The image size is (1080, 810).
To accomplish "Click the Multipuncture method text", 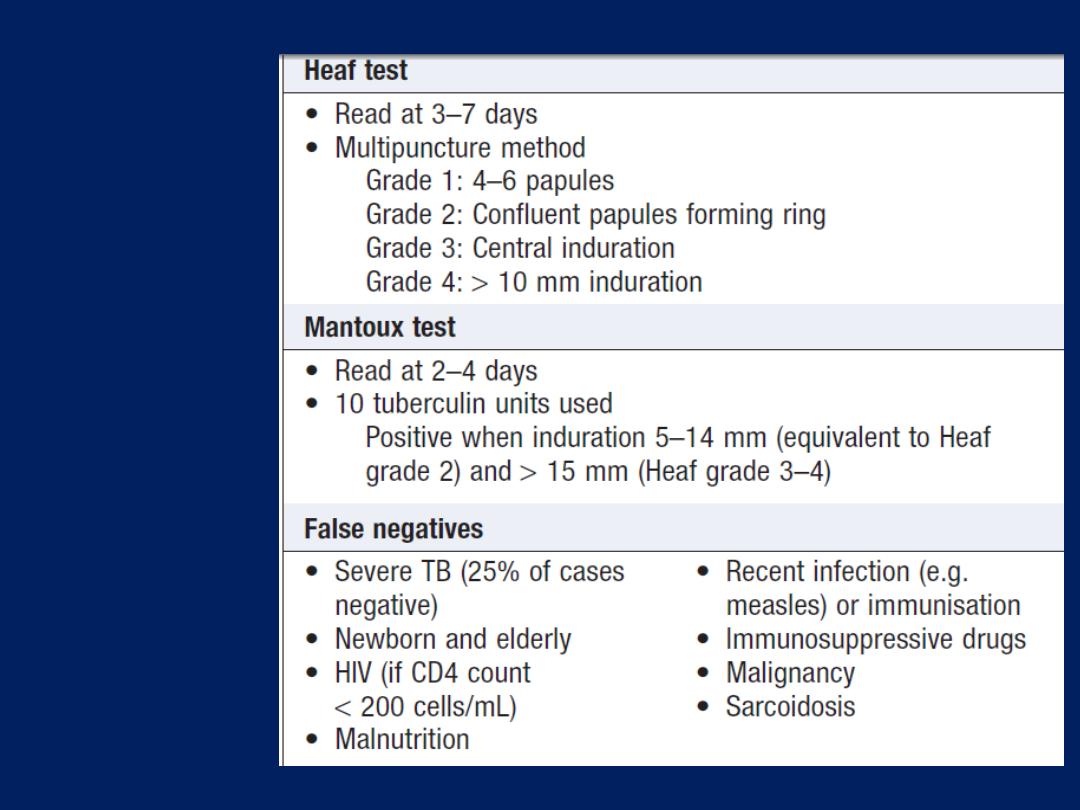I will (x=460, y=148).
